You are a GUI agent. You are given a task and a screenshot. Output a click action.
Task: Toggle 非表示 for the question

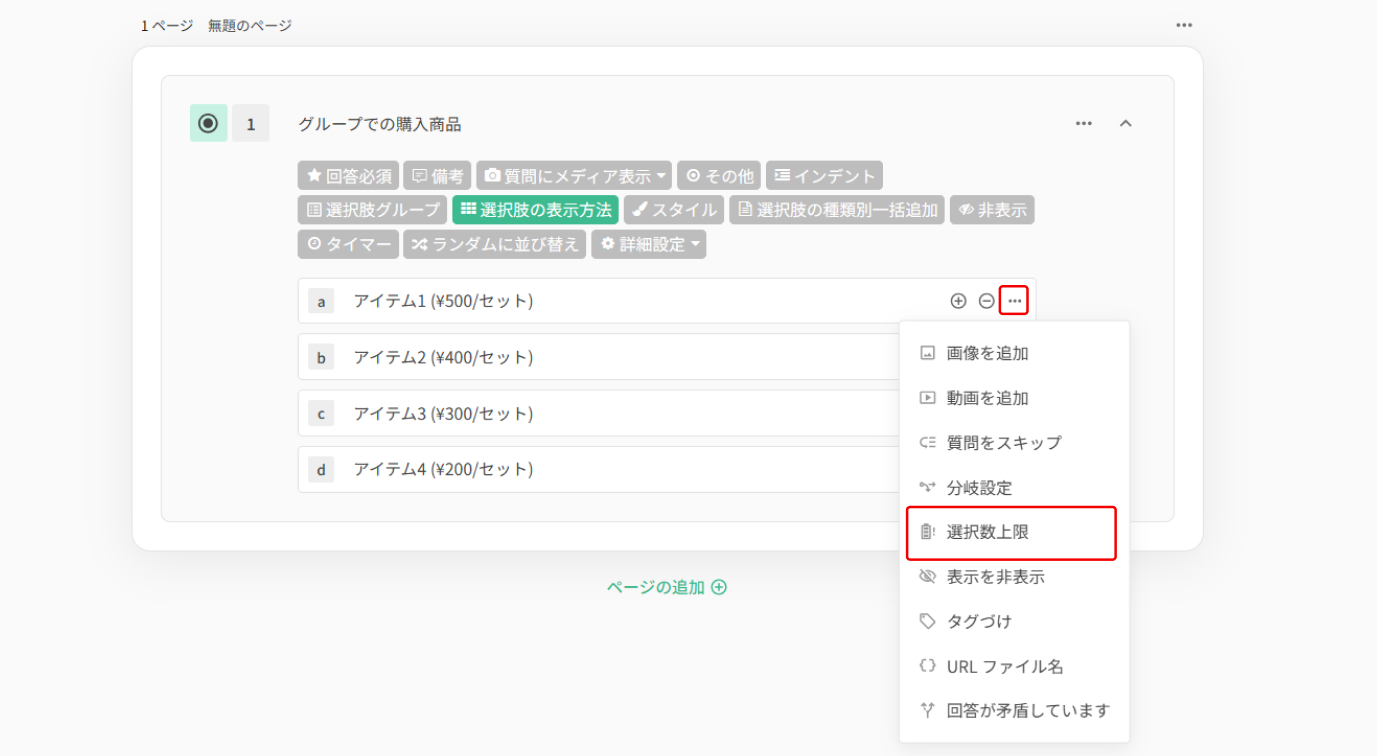click(992, 210)
